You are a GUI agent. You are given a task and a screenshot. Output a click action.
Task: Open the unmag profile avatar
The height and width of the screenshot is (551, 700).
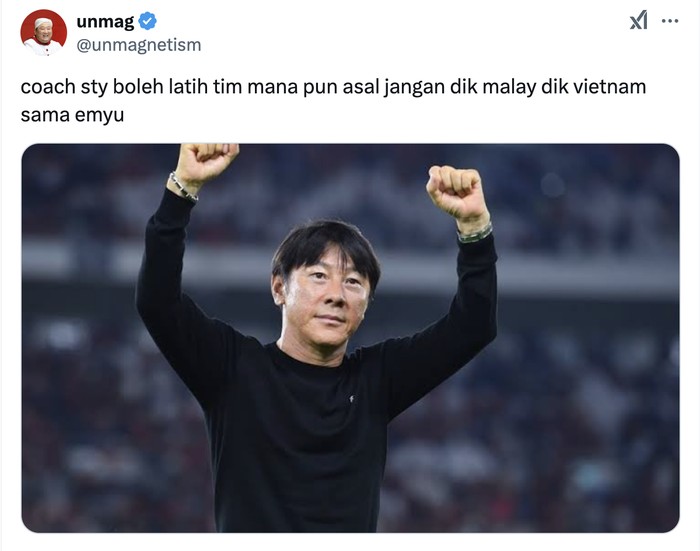click(x=43, y=33)
